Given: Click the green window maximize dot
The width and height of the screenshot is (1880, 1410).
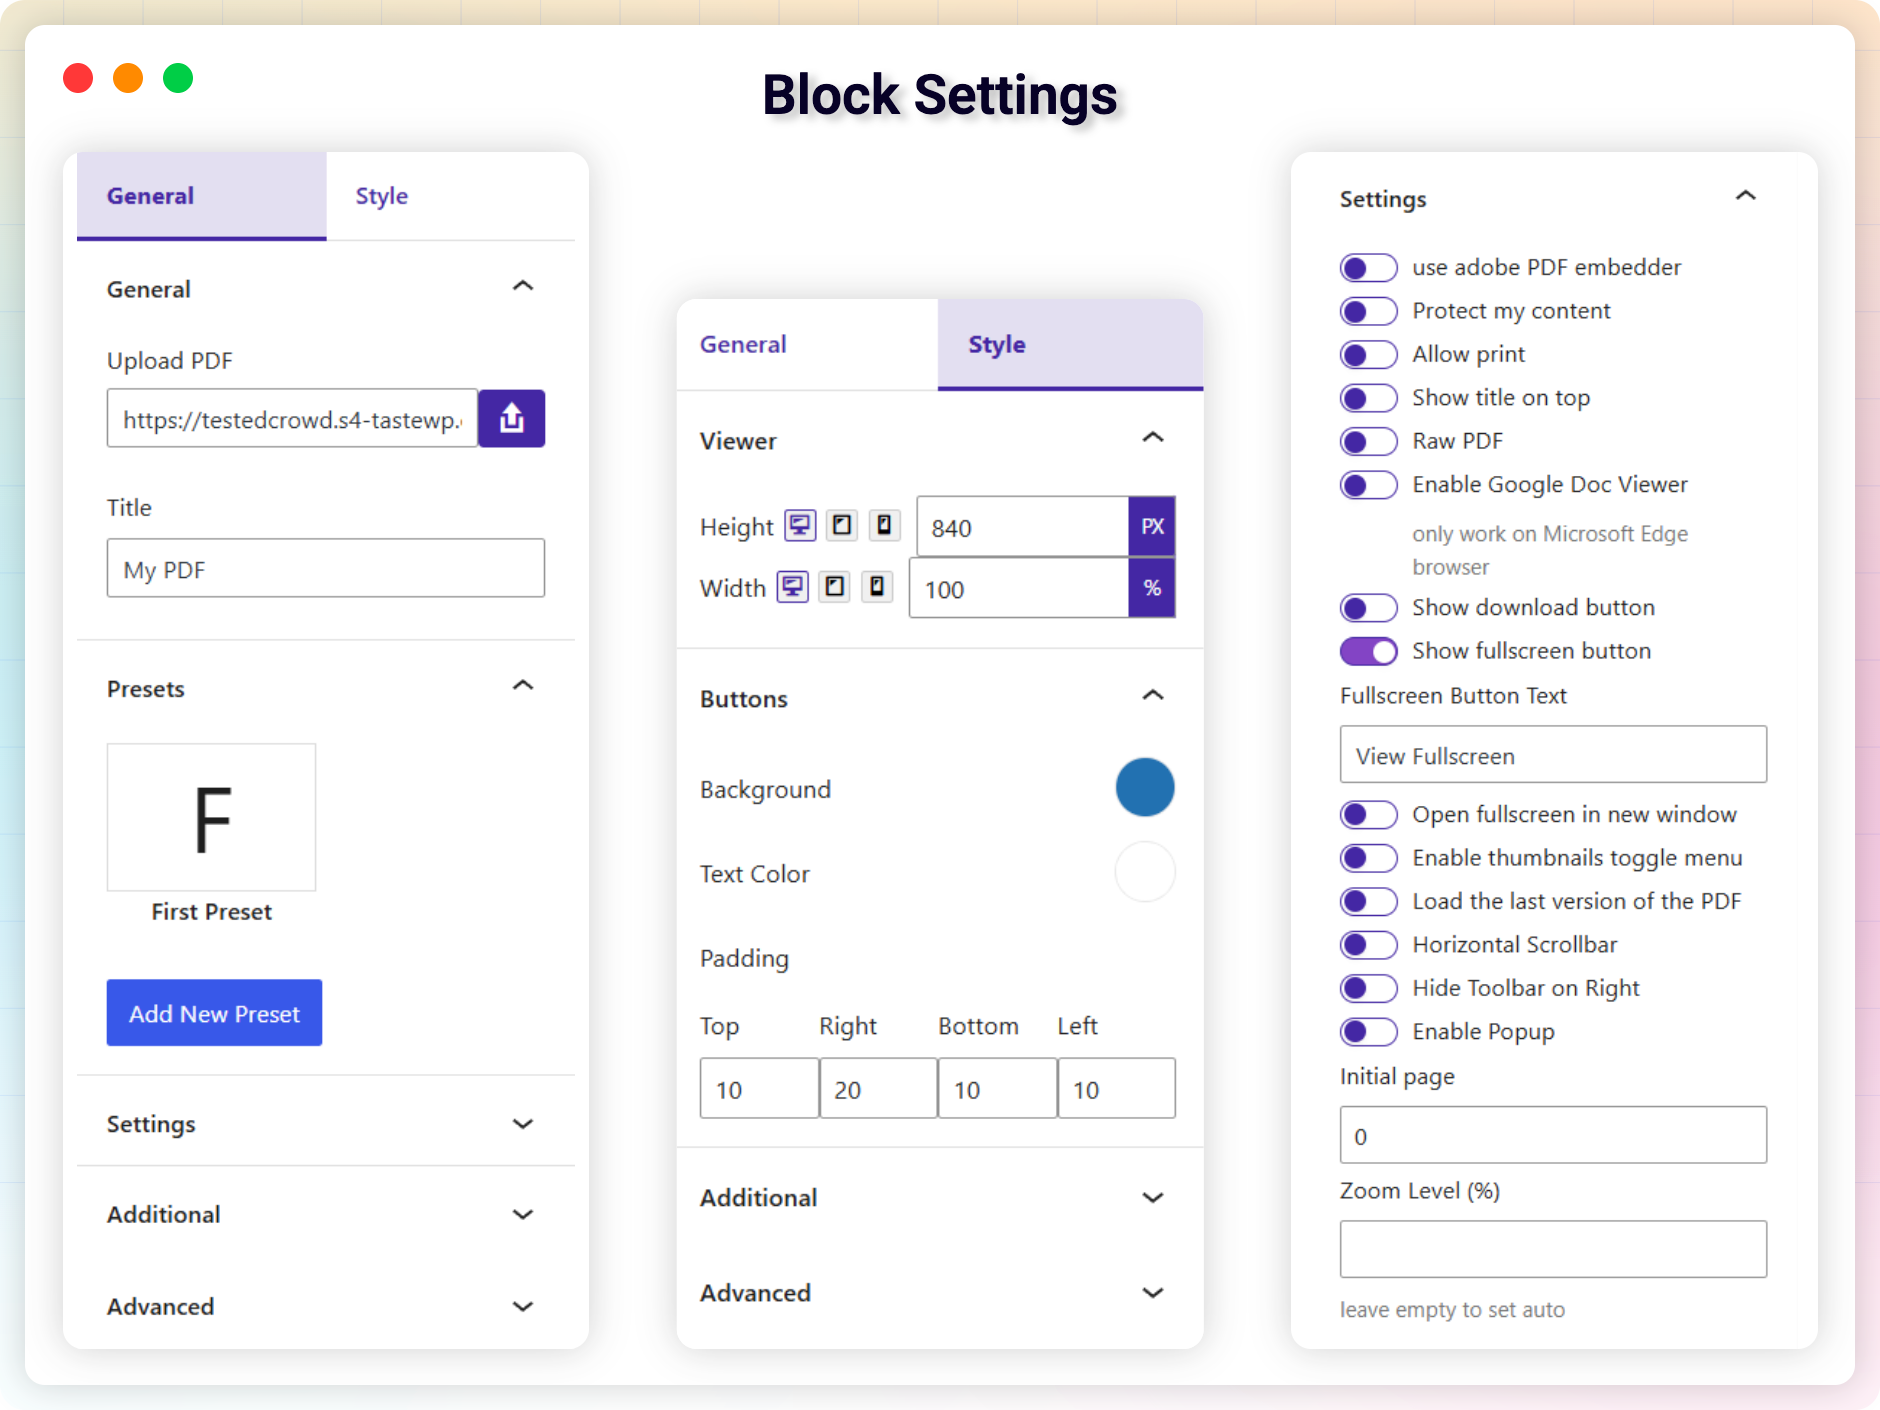Looking at the screenshot, I should pos(178,78).
